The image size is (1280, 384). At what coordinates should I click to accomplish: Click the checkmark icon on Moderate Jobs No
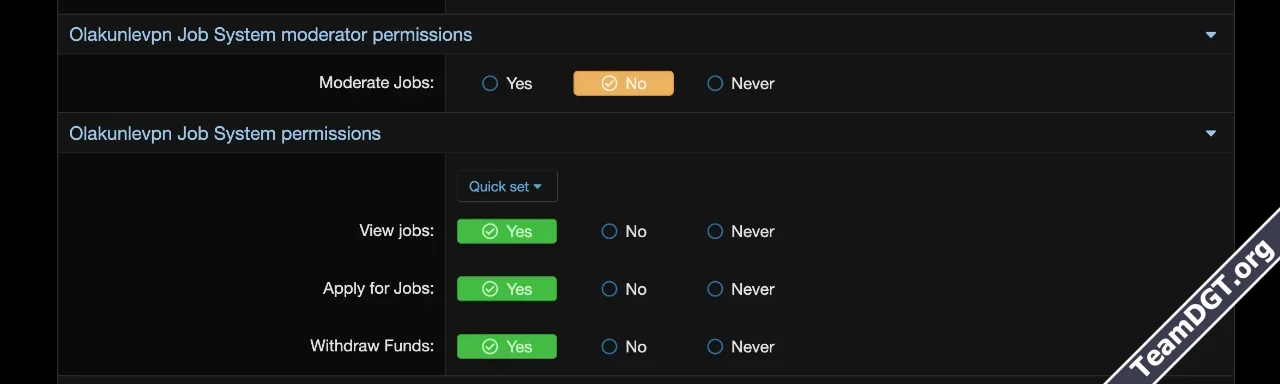[609, 84]
